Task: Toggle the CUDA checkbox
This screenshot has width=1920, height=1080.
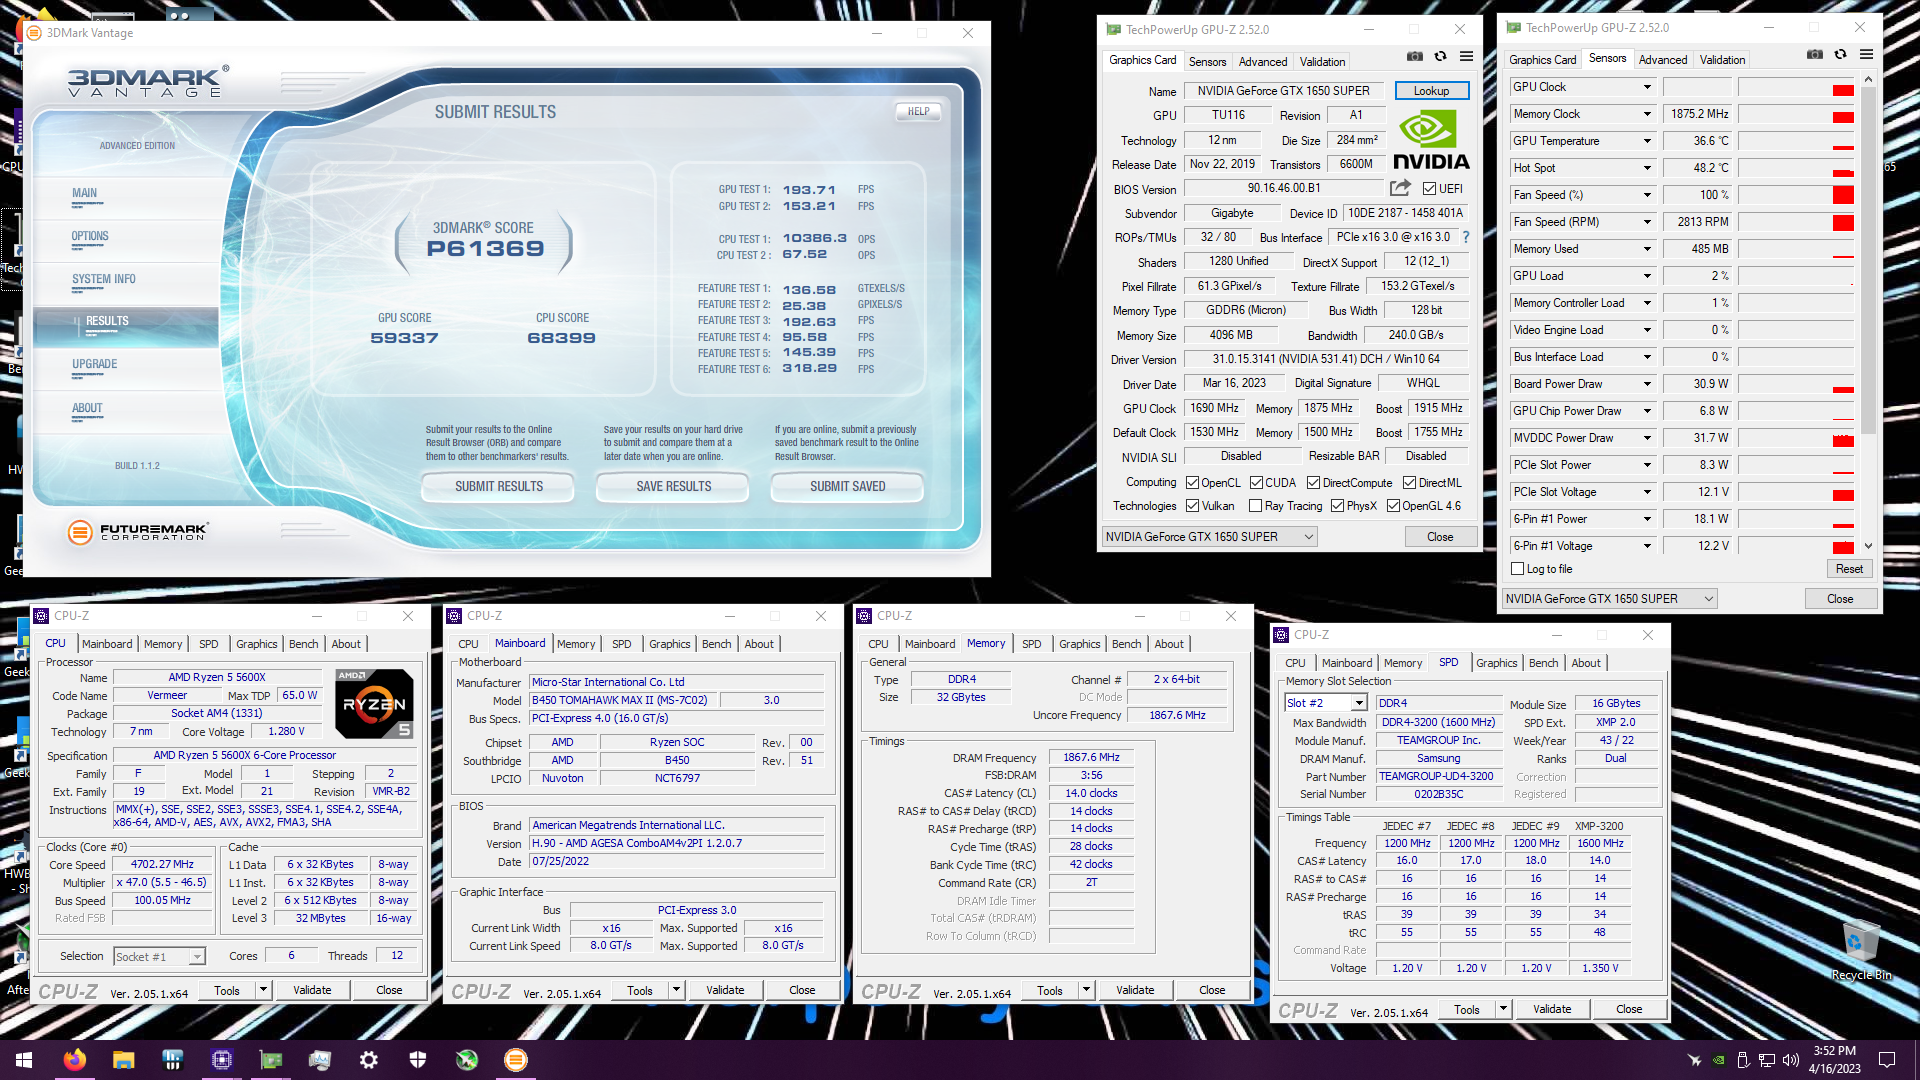Action: pos(1256,483)
